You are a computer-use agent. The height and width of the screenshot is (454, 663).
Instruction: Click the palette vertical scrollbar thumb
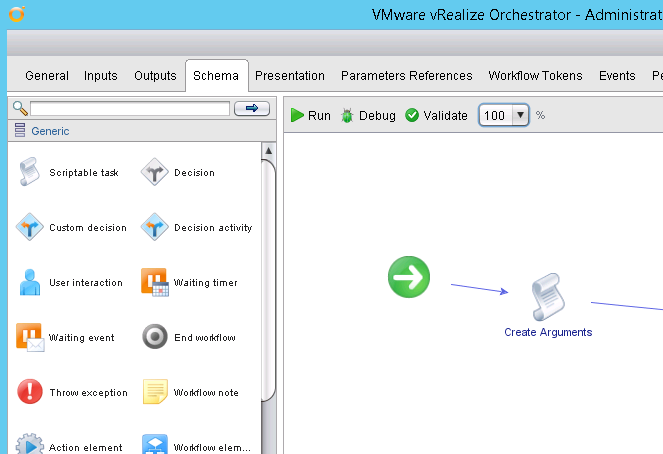[268, 280]
